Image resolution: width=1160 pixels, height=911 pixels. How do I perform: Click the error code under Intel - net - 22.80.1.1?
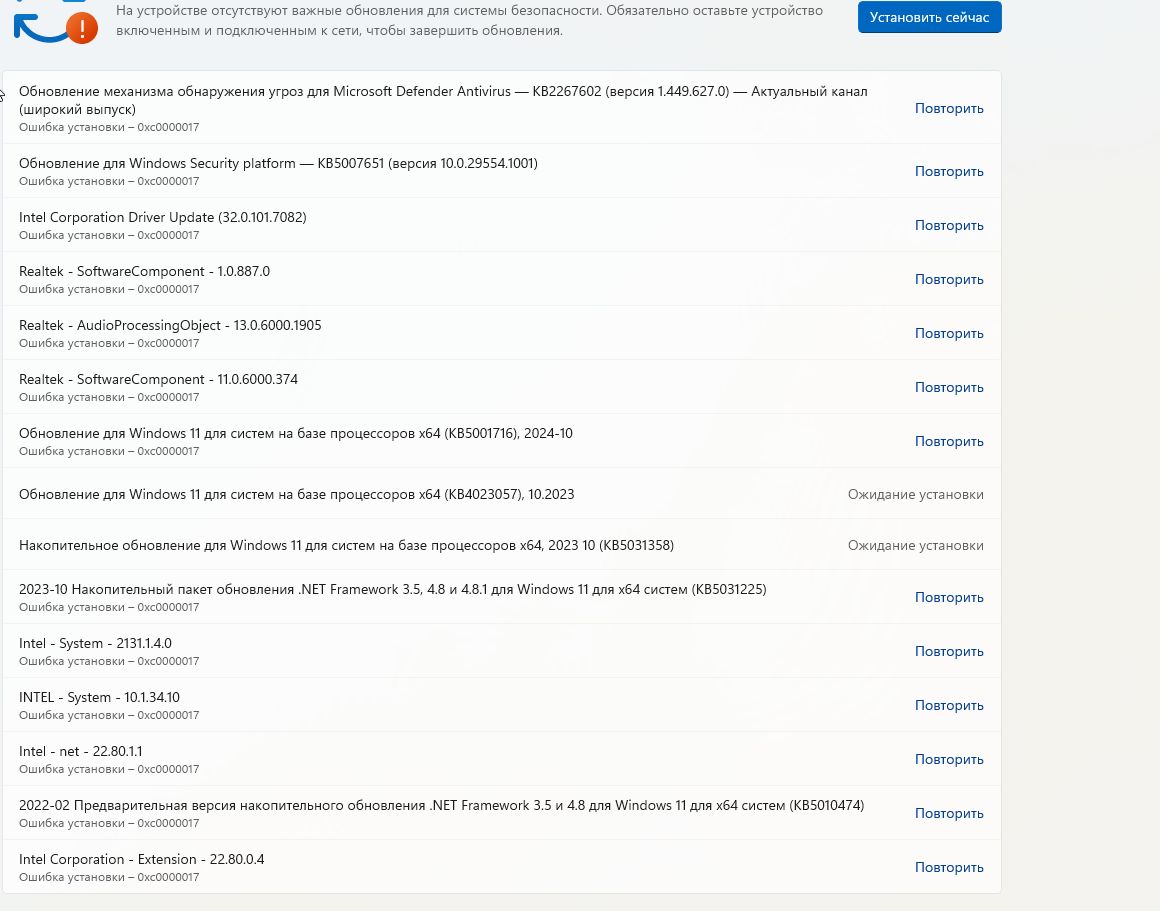(x=109, y=770)
